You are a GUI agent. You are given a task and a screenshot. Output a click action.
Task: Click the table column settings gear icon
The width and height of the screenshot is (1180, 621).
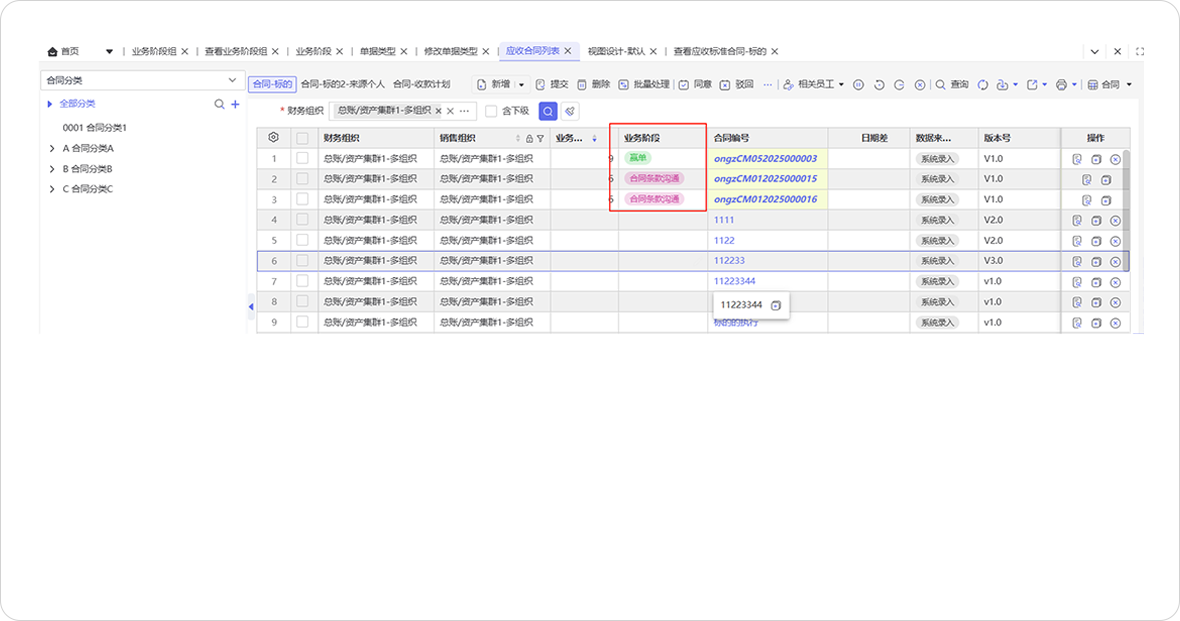pyautogui.click(x=273, y=138)
